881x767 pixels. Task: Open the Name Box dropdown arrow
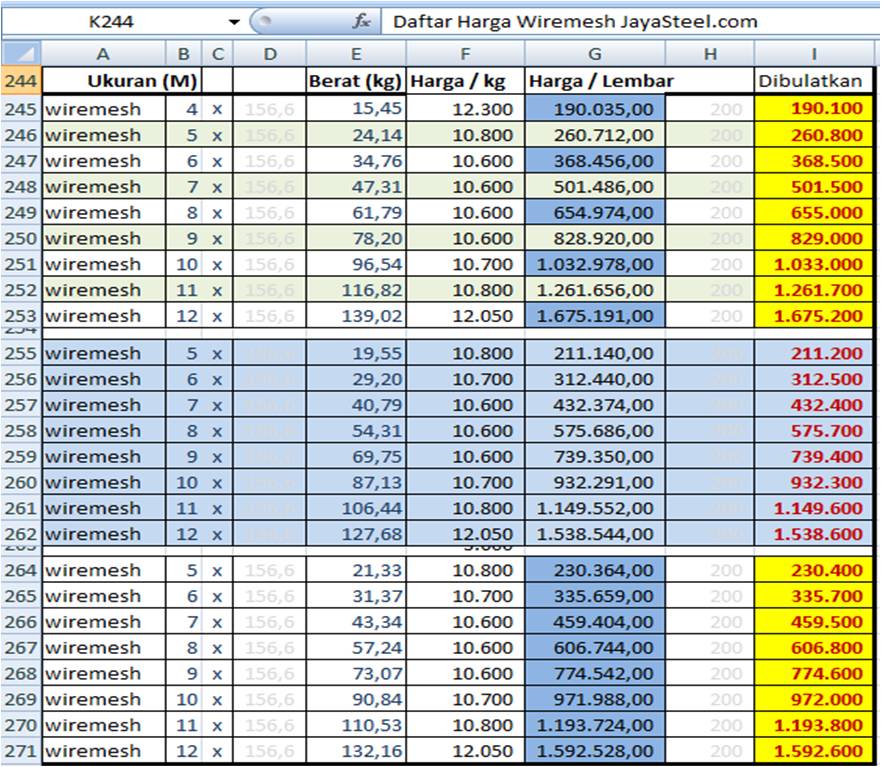234,22
